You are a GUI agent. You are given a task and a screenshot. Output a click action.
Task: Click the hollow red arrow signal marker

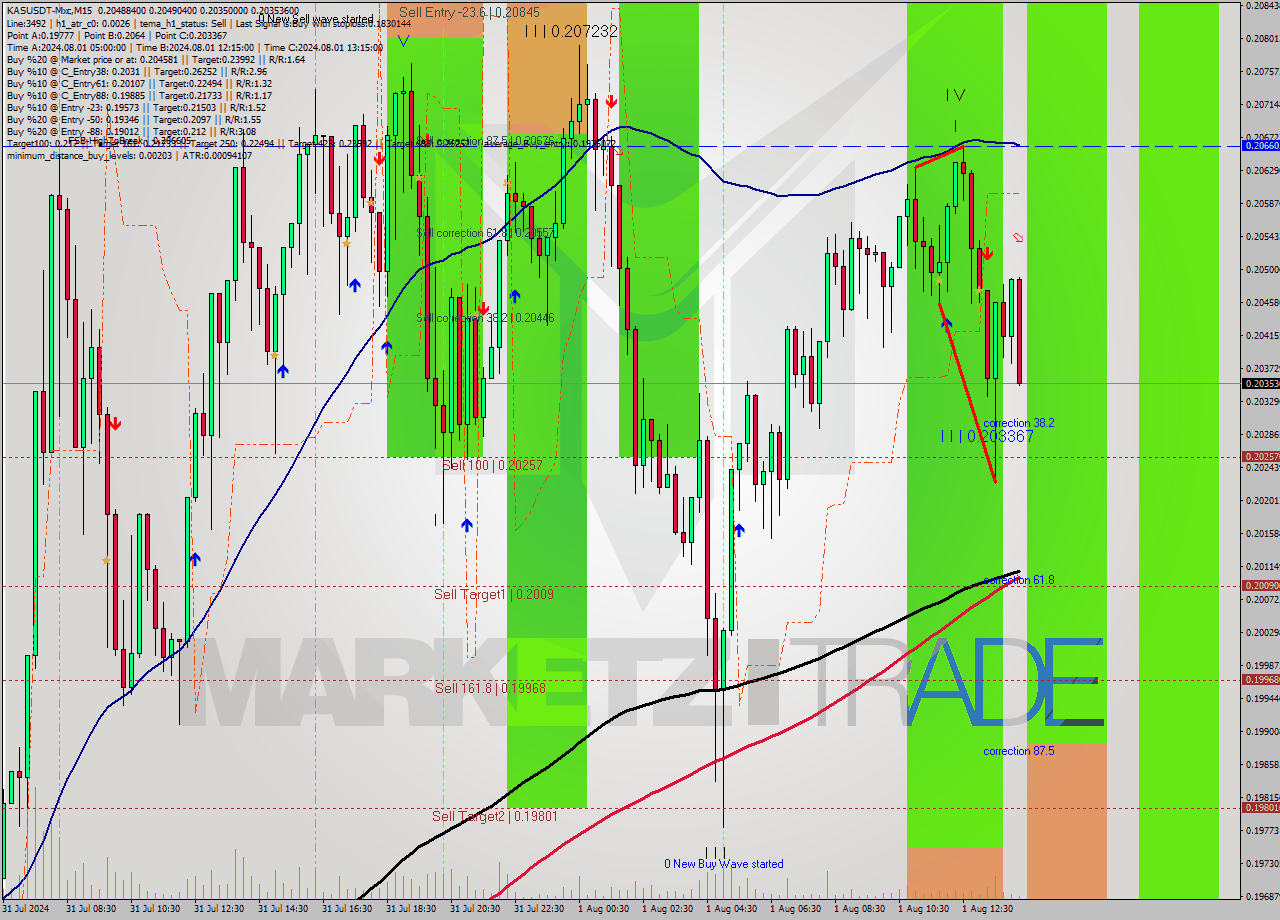1018,237
